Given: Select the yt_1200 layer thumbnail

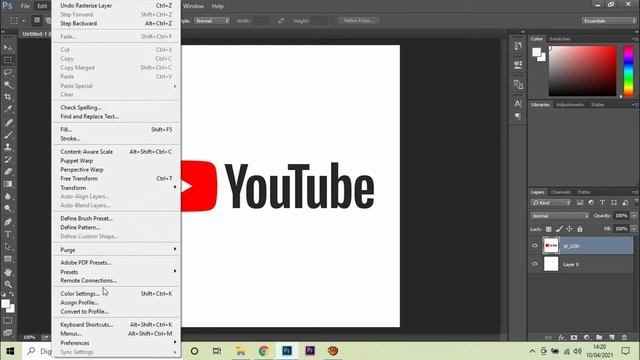Looking at the screenshot, I should [551, 246].
